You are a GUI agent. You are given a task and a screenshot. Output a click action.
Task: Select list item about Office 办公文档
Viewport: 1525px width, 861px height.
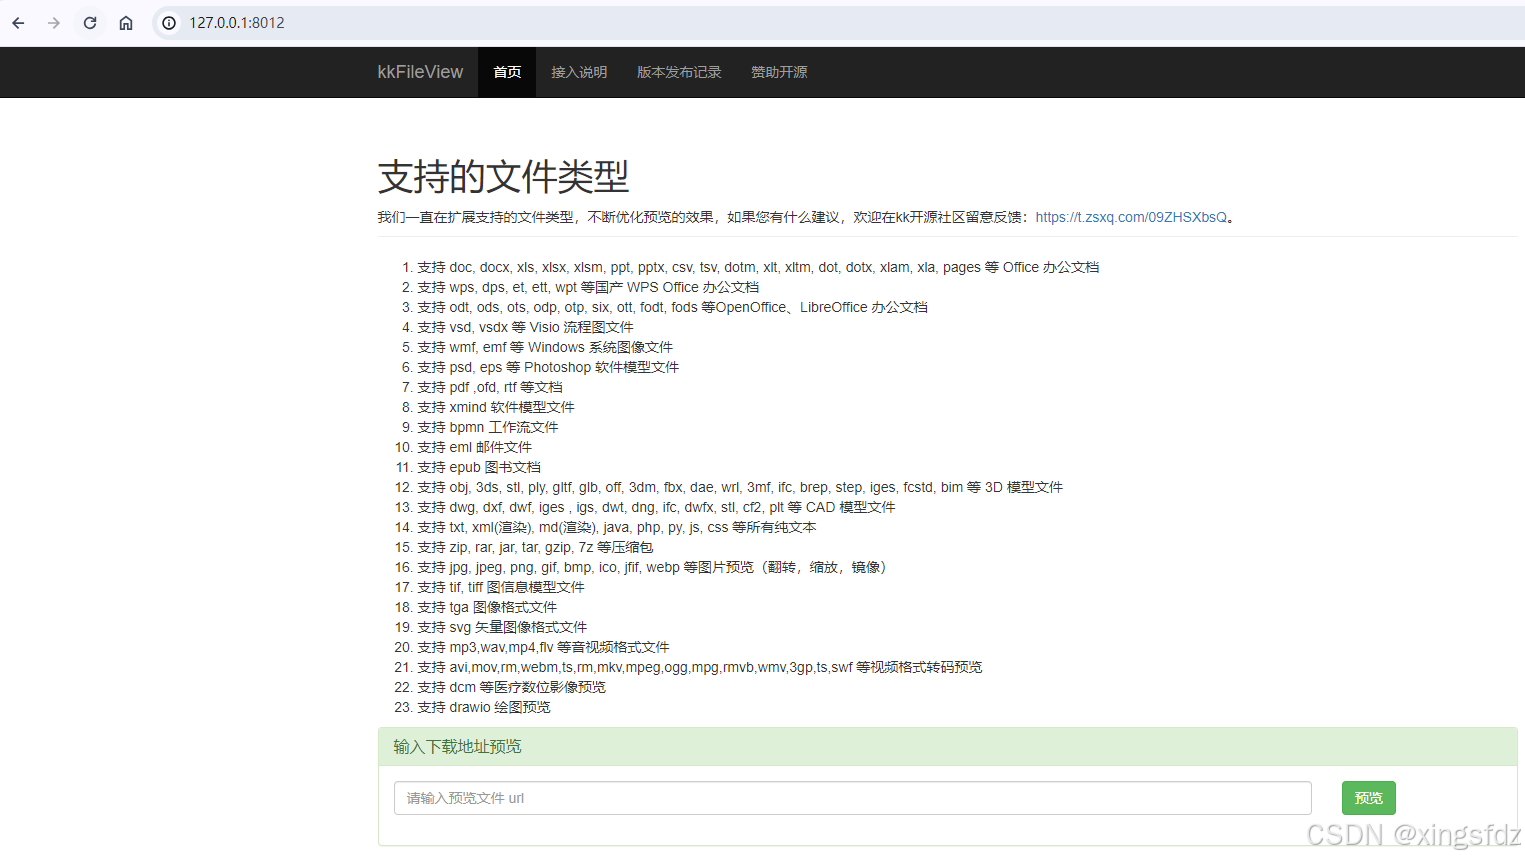(x=758, y=267)
